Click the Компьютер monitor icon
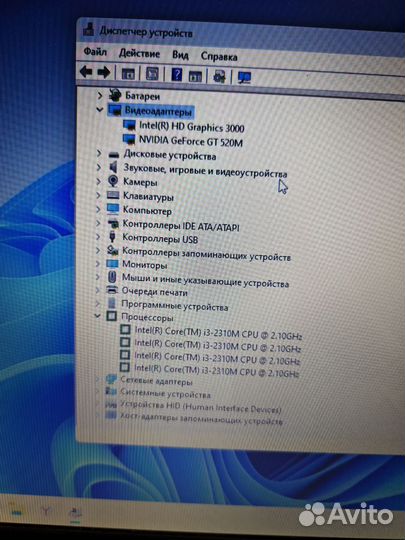 click(113, 209)
